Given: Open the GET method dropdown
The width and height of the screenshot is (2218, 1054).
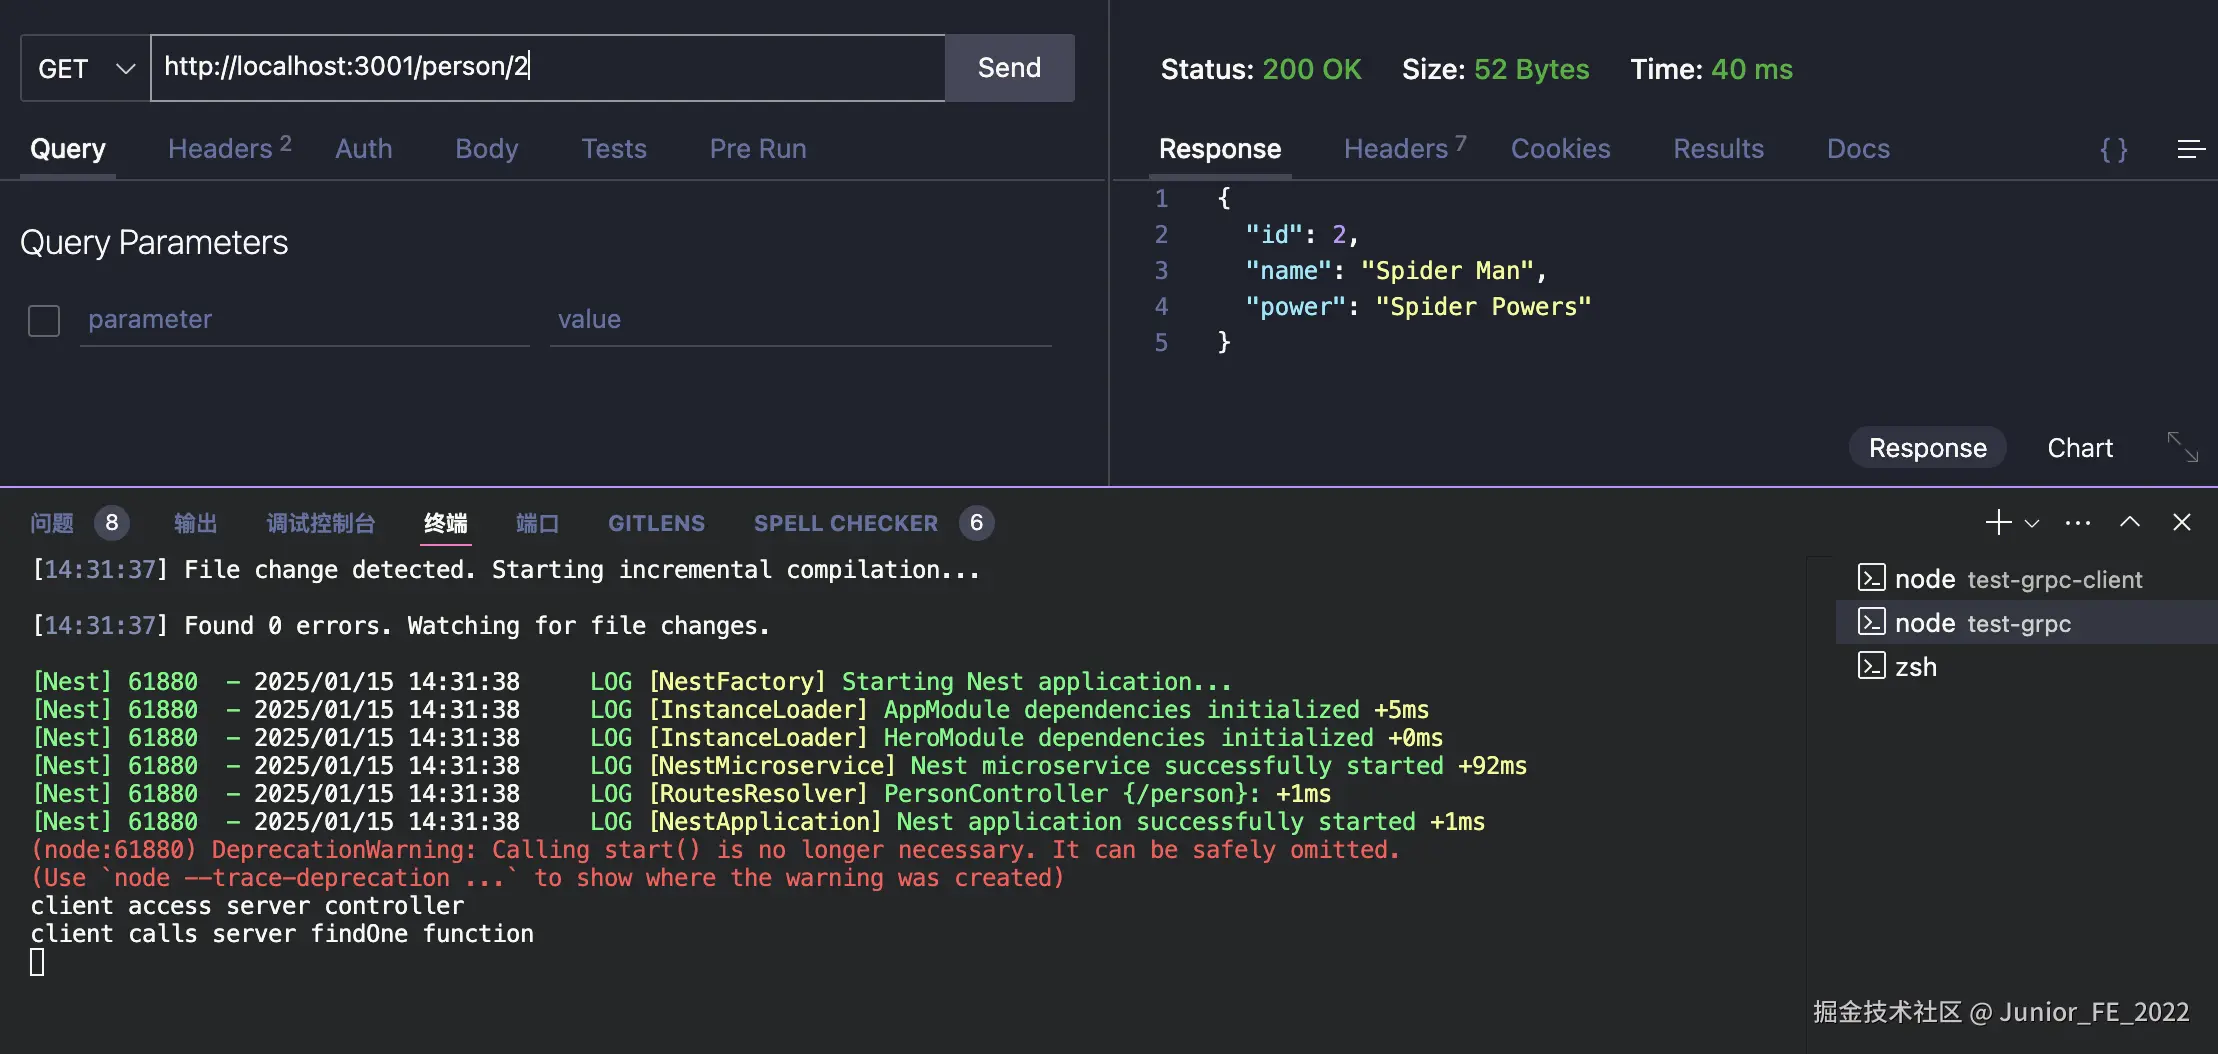Looking at the screenshot, I should click(x=86, y=68).
